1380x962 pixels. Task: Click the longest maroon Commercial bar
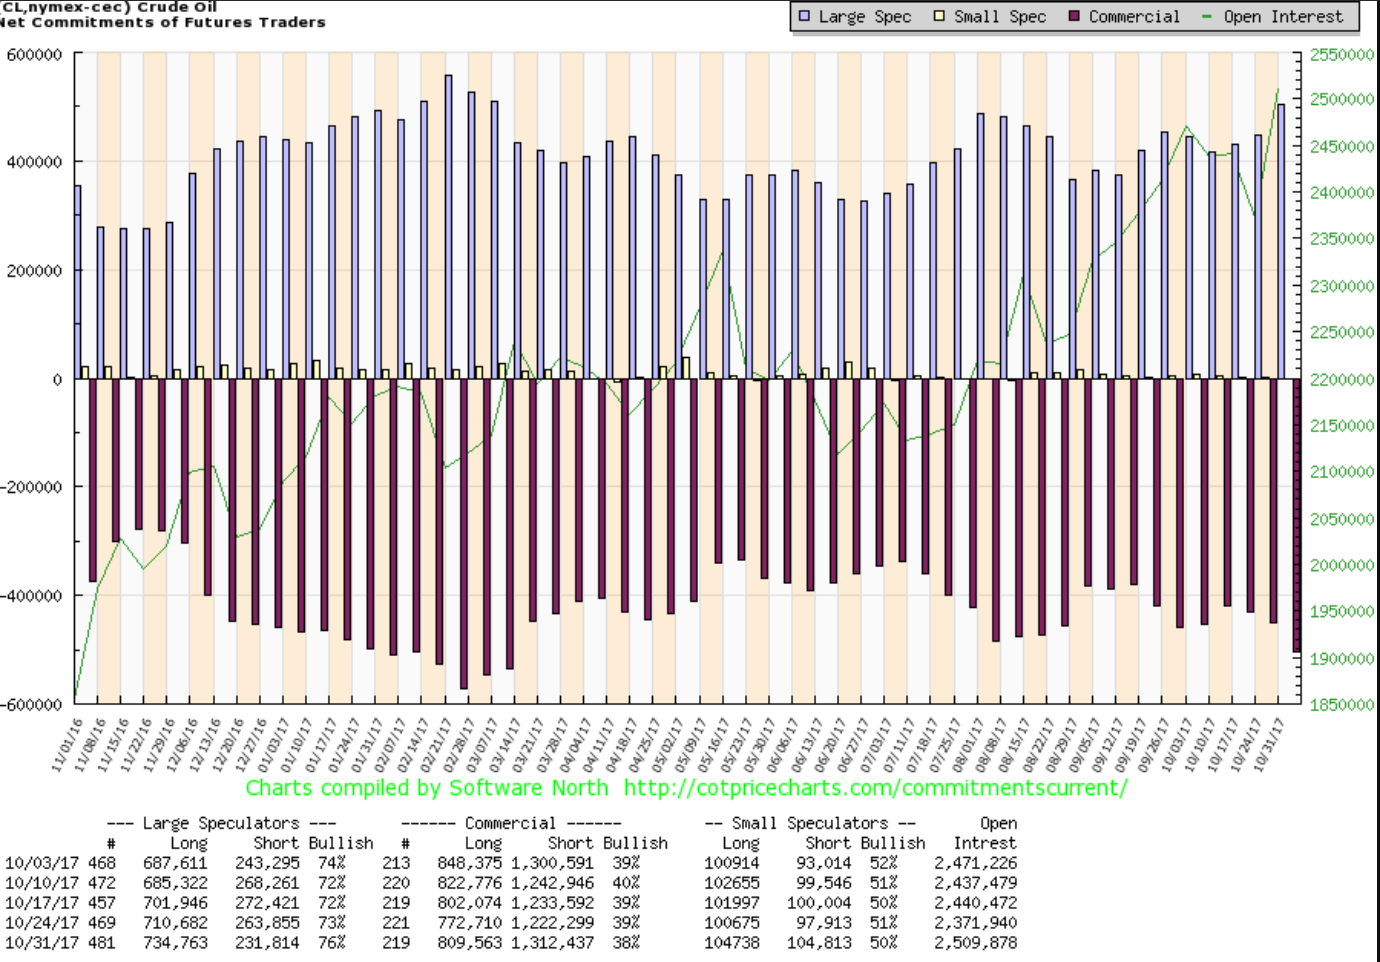click(464, 533)
